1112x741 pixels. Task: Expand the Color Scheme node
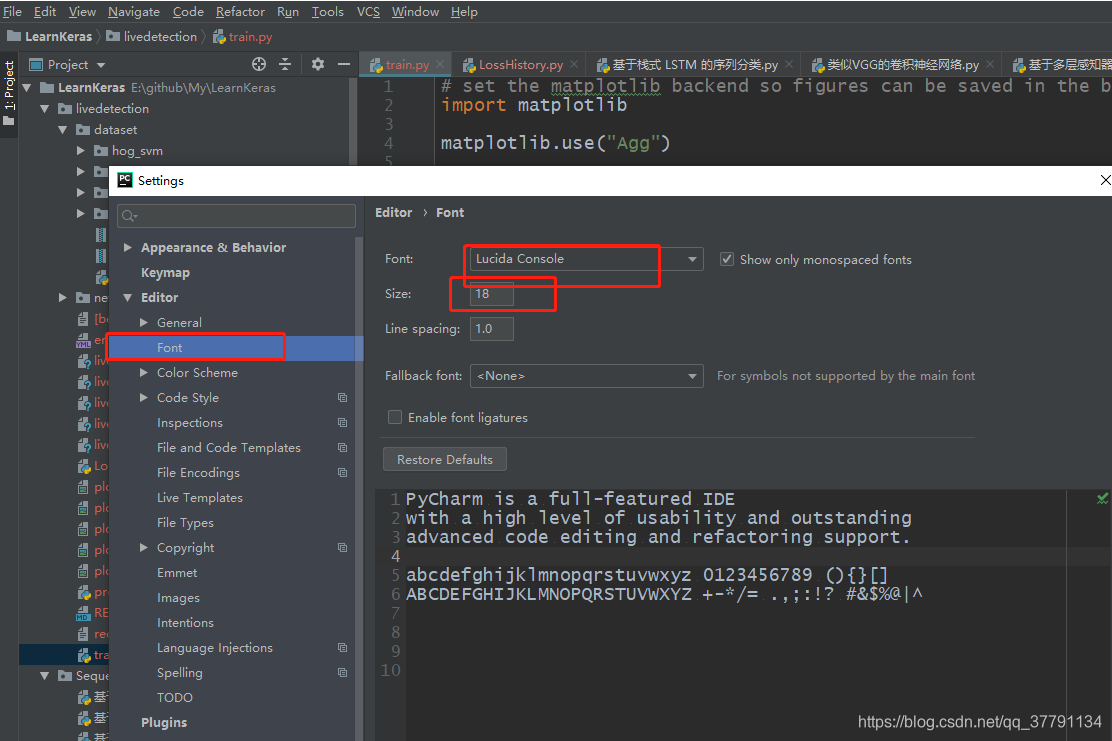144,372
